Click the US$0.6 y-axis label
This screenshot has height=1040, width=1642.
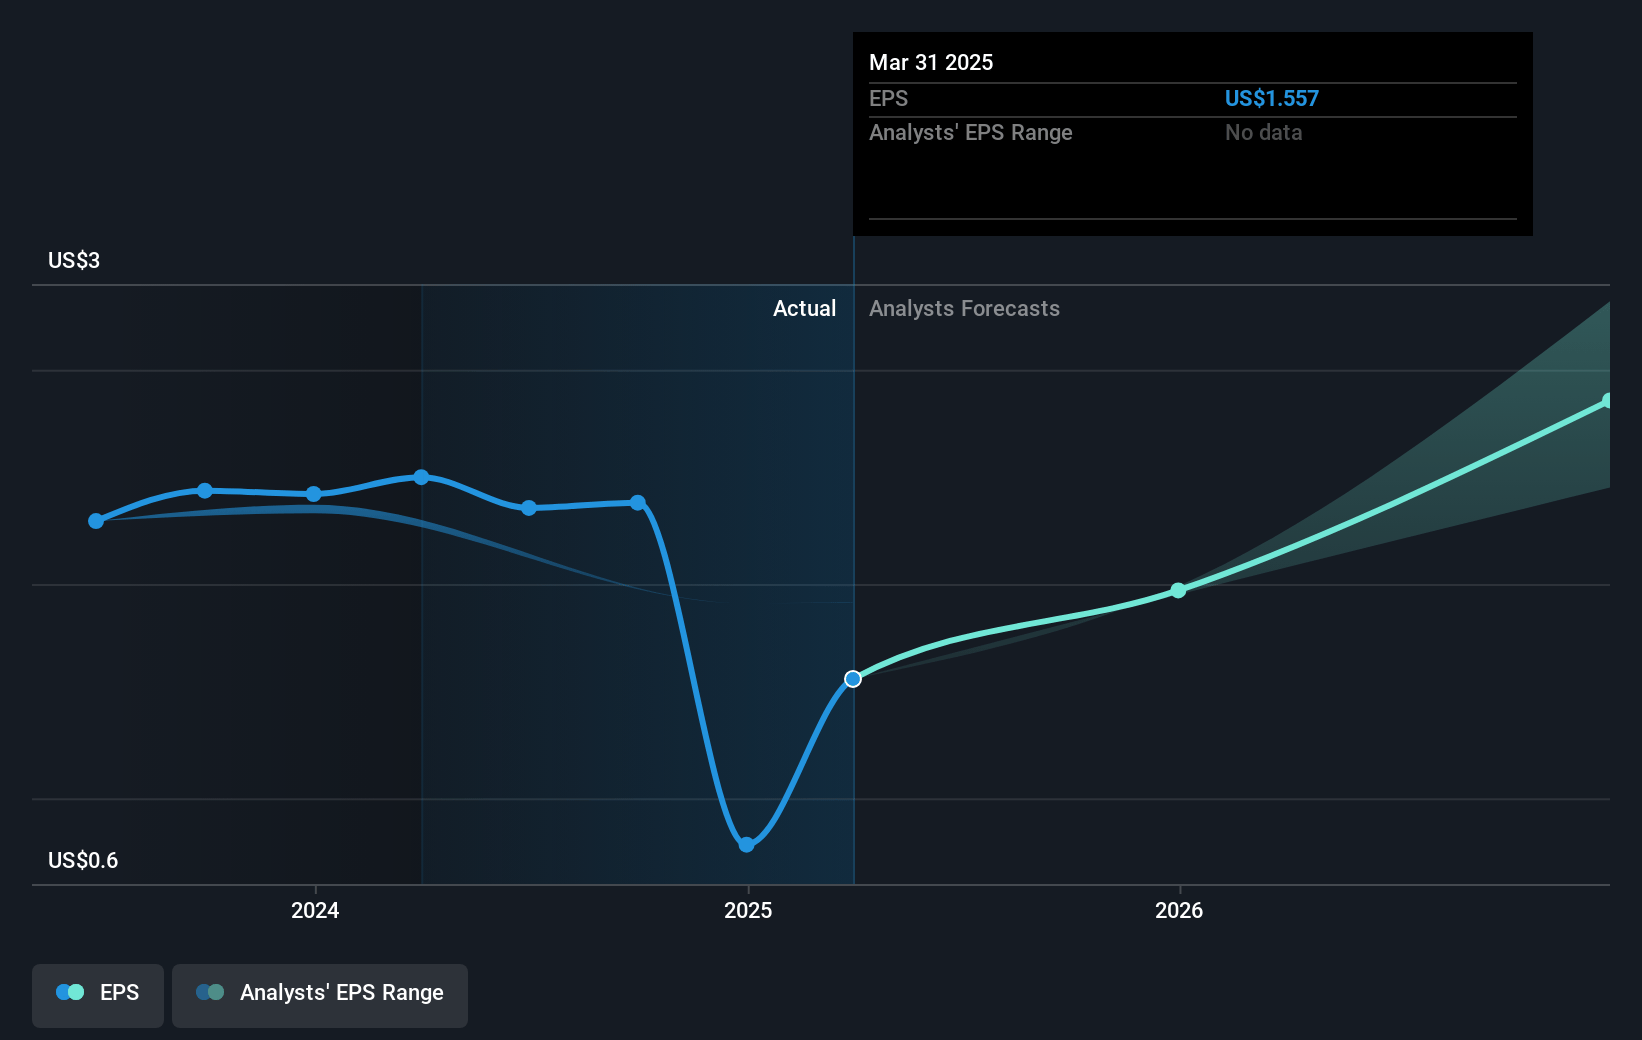83,860
